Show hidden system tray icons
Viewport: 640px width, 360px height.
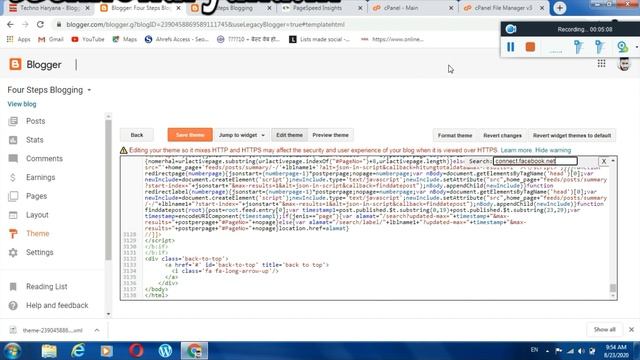point(547,351)
